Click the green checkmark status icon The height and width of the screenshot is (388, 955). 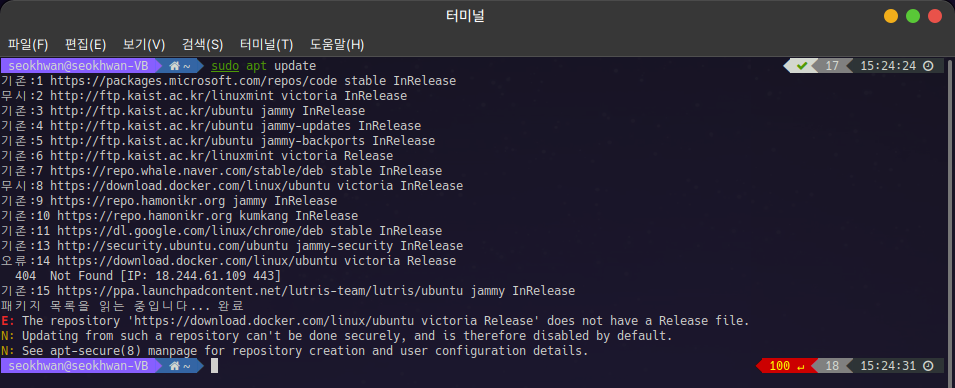point(802,66)
